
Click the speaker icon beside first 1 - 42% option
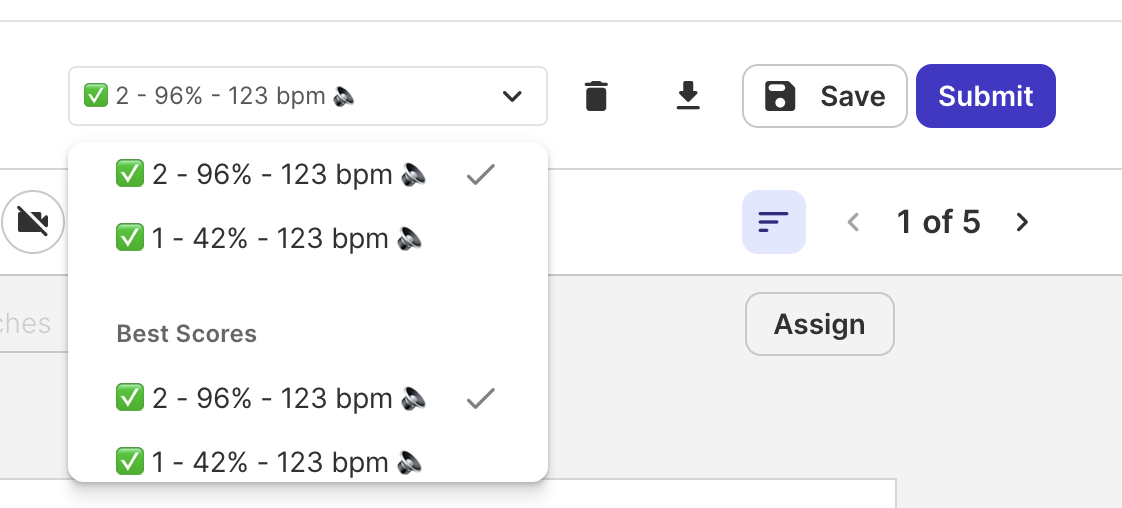point(410,239)
